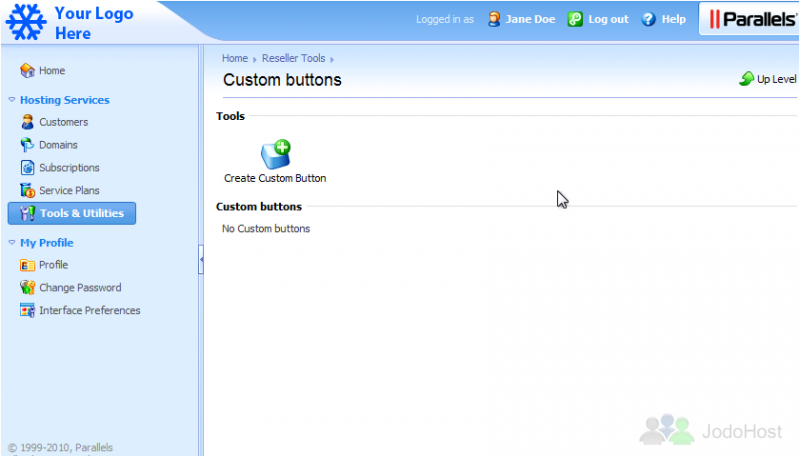Click the "Your Logo Here" text
The width and height of the screenshot is (800, 457).
click(x=94, y=23)
